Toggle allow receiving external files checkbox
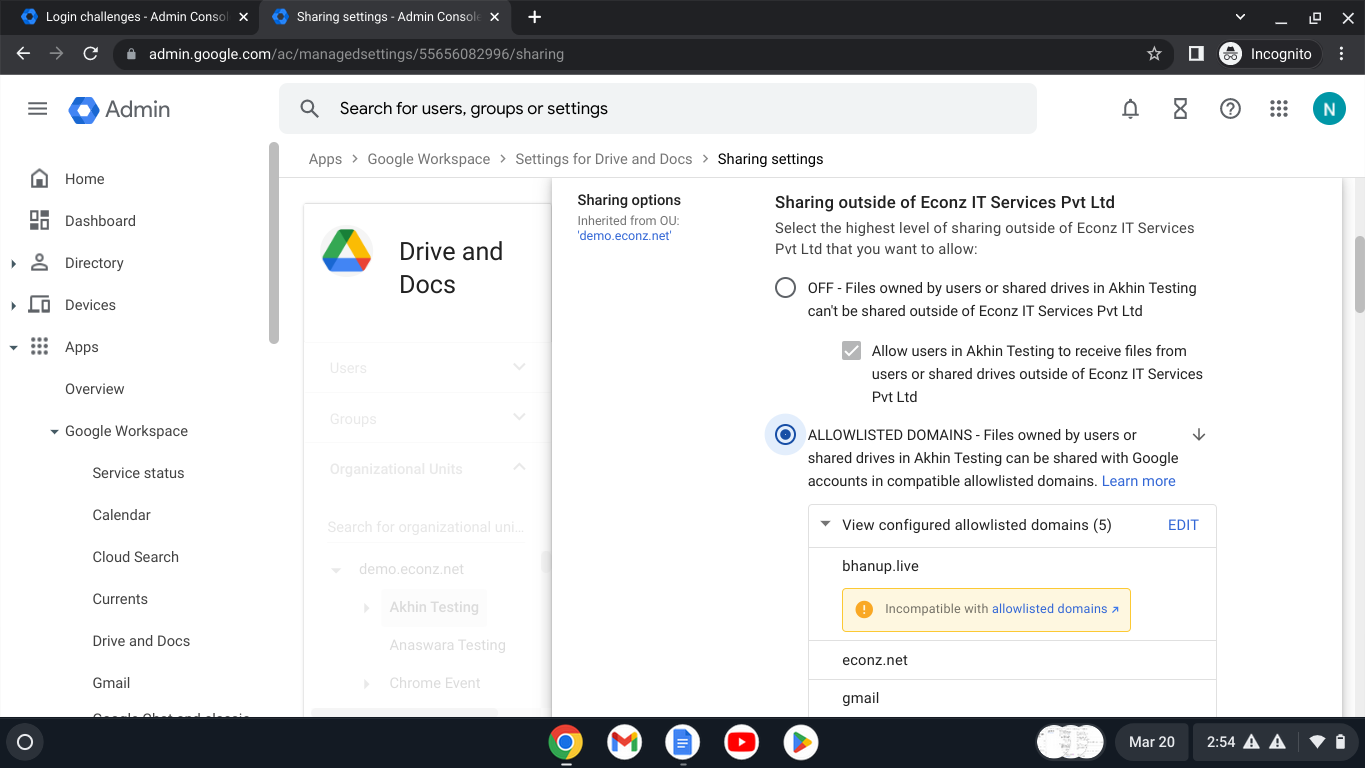The image size is (1365, 768). point(851,351)
